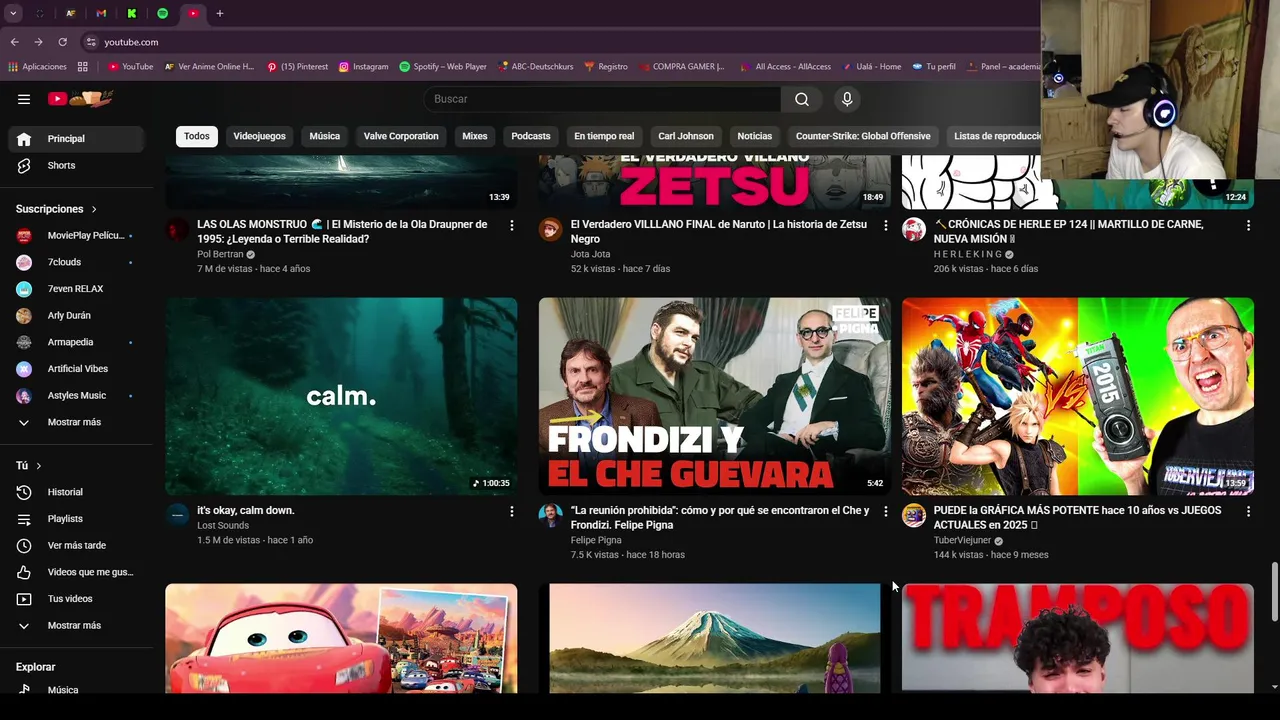The height and width of the screenshot is (720, 1280).
Task: Click Jota Jota channel avatar
Action: point(550,230)
